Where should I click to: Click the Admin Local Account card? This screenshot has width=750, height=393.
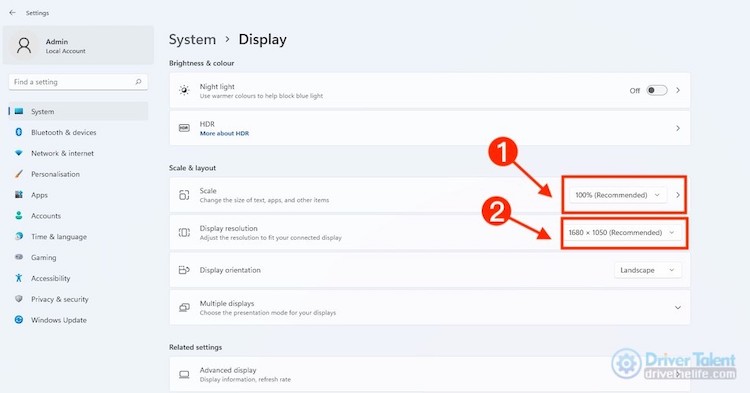pyautogui.click(x=78, y=45)
